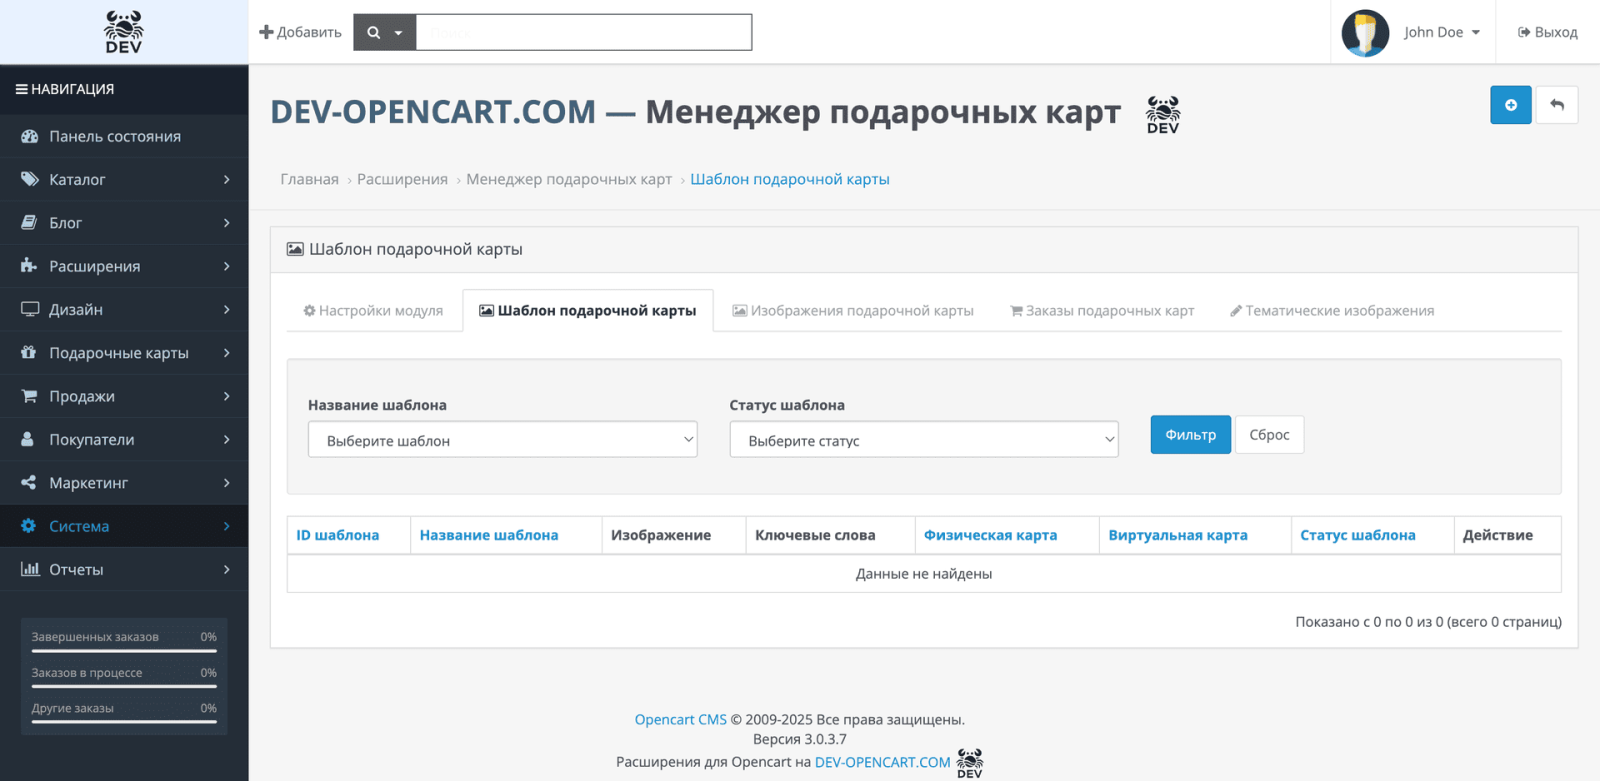Click the НАВИГАЦИЯ hamburger icon
The width and height of the screenshot is (1600, 782).
(21, 89)
